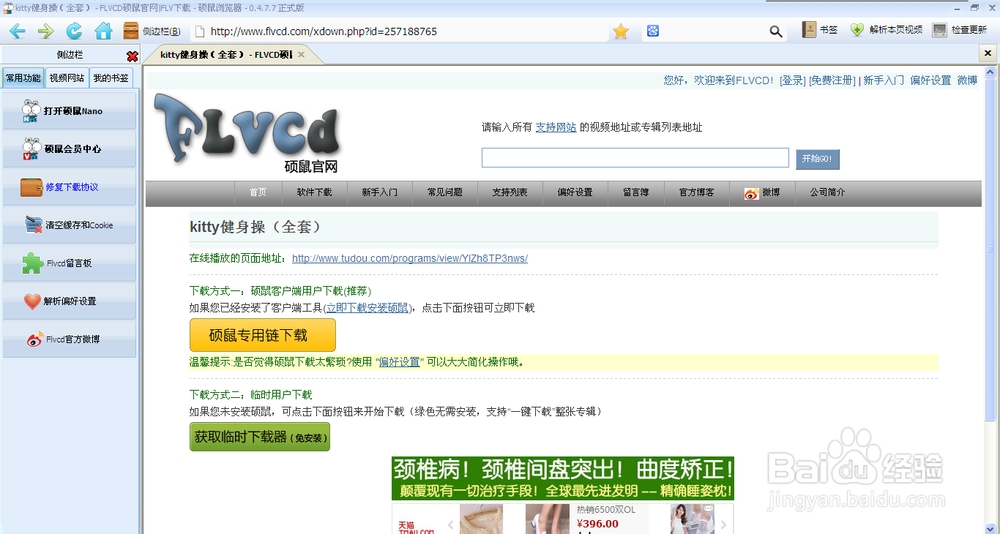The width and height of the screenshot is (1000, 534).
Task: Click the 免费注册 link
Action: (832, 80)
